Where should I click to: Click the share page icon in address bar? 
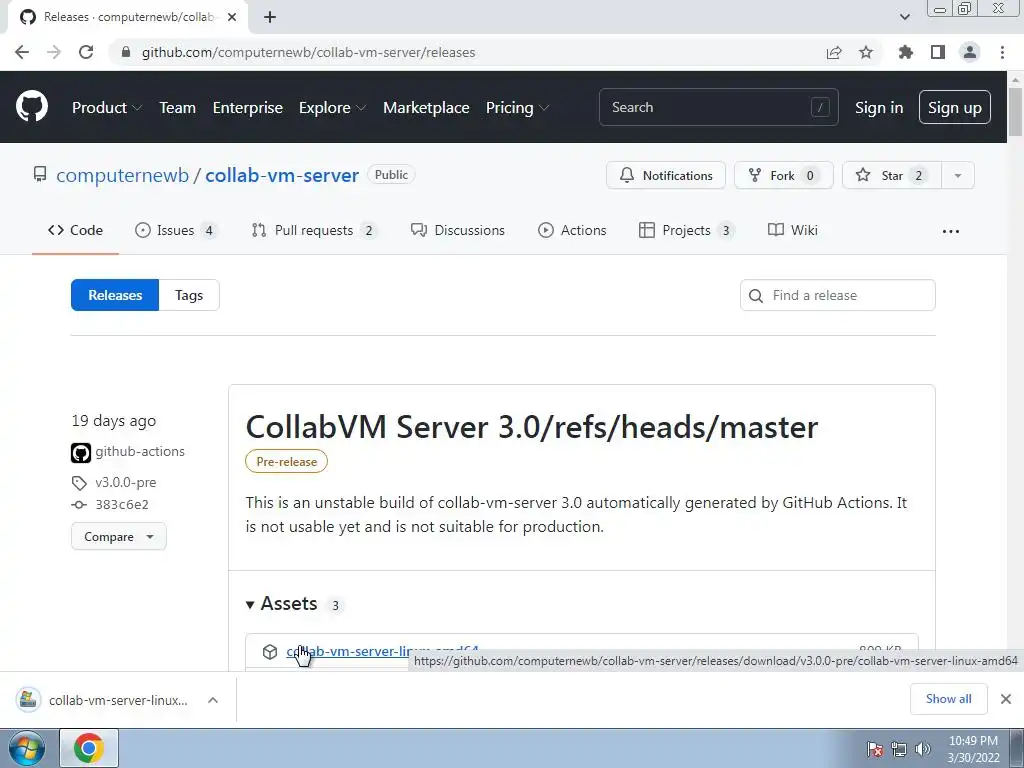click(834, 52)
